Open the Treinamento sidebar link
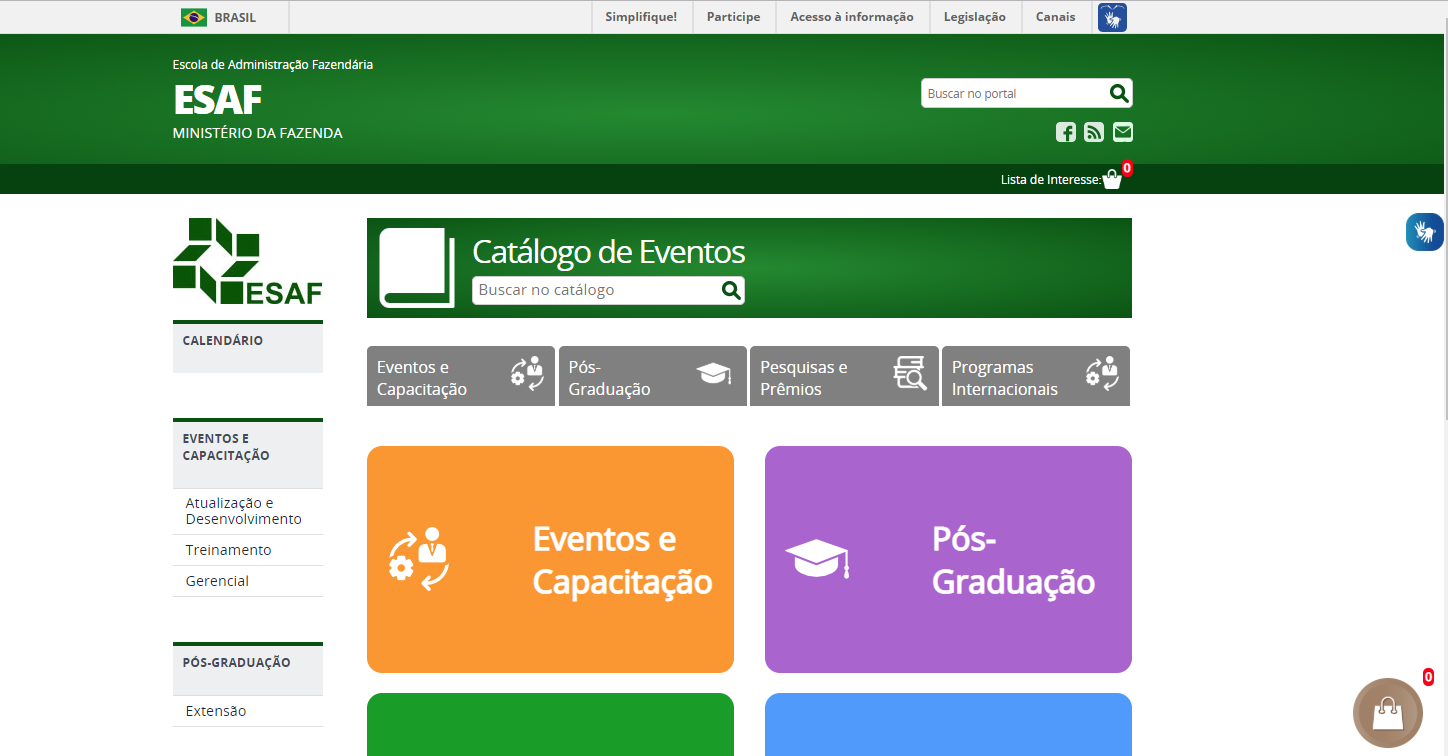This screenshot has width=1448, height=756. 228,550
